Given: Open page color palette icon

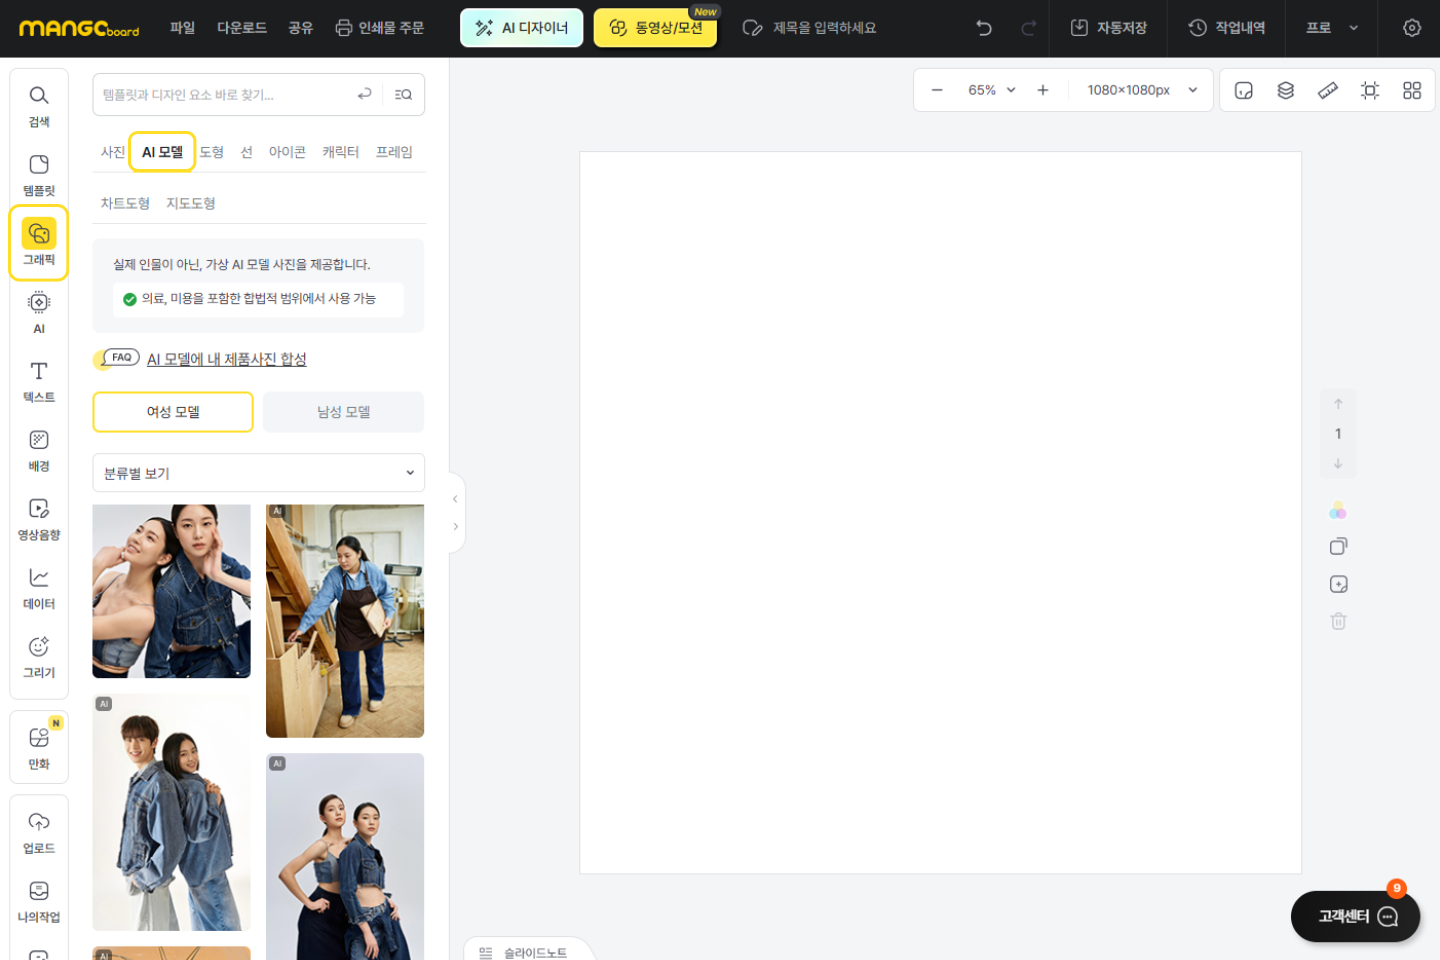Looking at the screenshot, I should pos(1338,511).
